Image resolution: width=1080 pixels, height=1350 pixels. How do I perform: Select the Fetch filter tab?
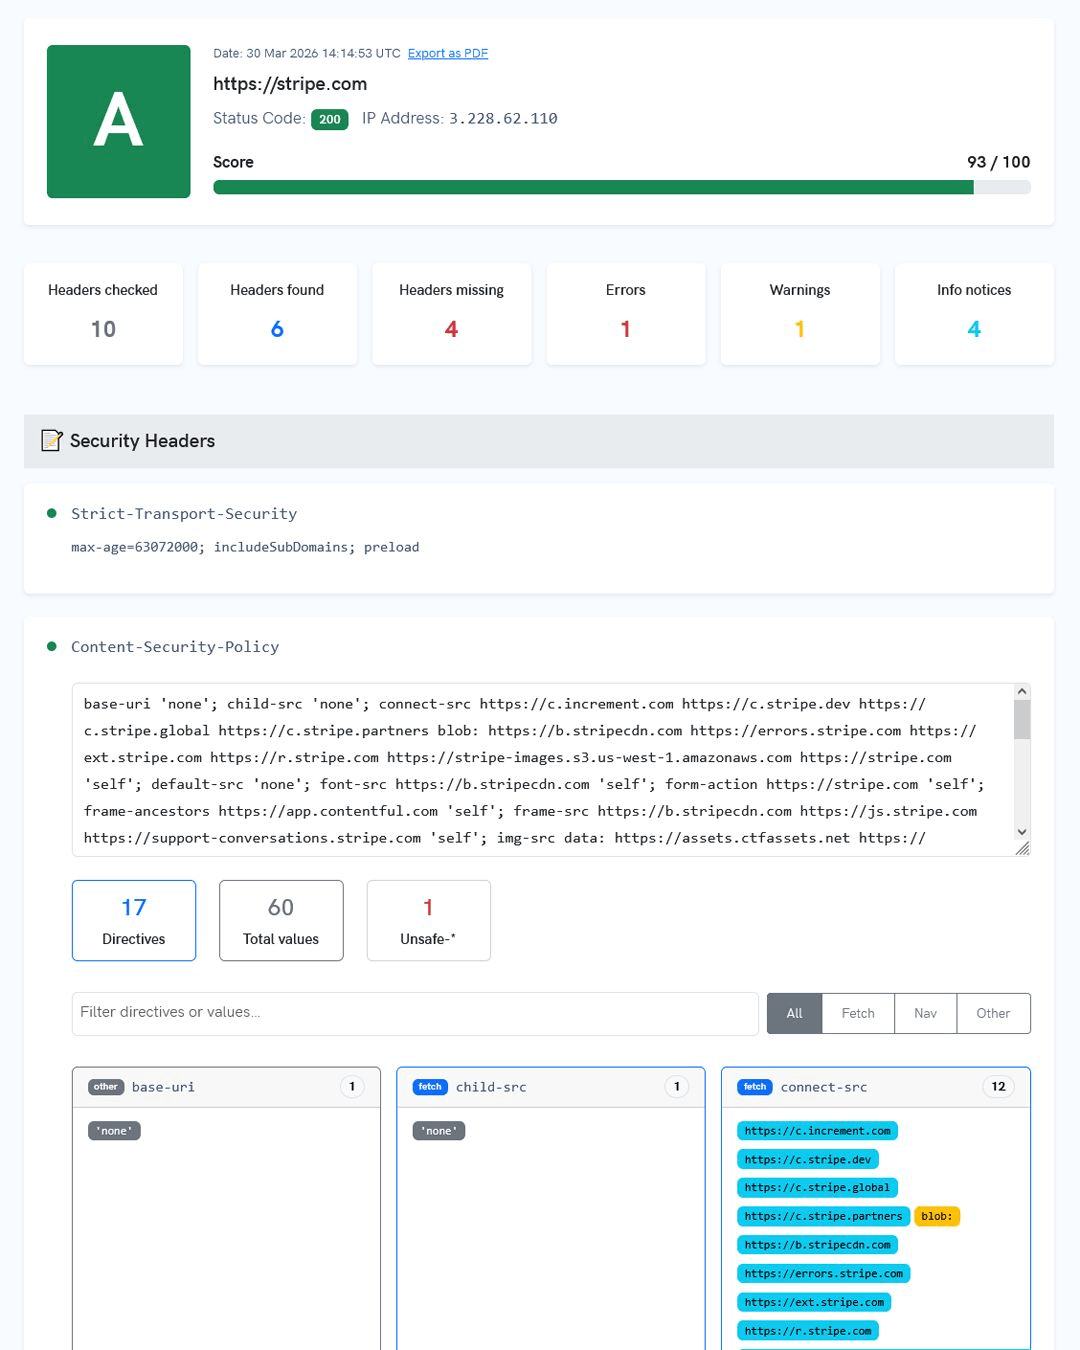pos(858,1013)
